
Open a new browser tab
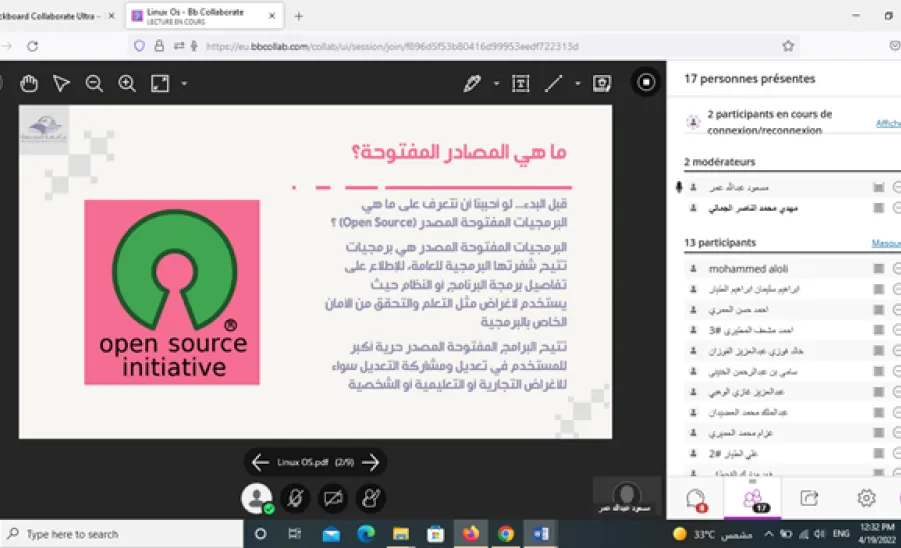pyautogui.click(x=298, y=16)
